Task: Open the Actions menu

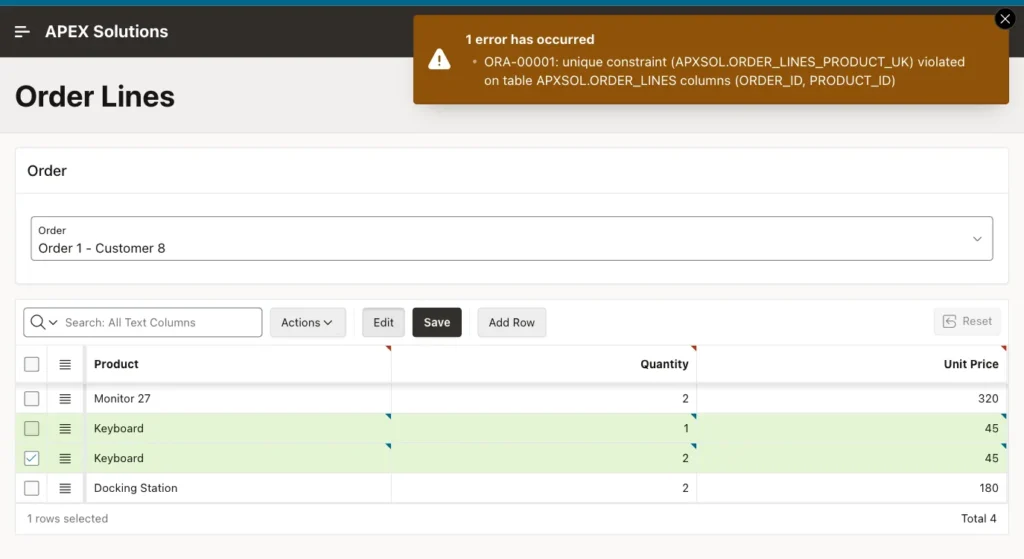Action: pos(308,322)
